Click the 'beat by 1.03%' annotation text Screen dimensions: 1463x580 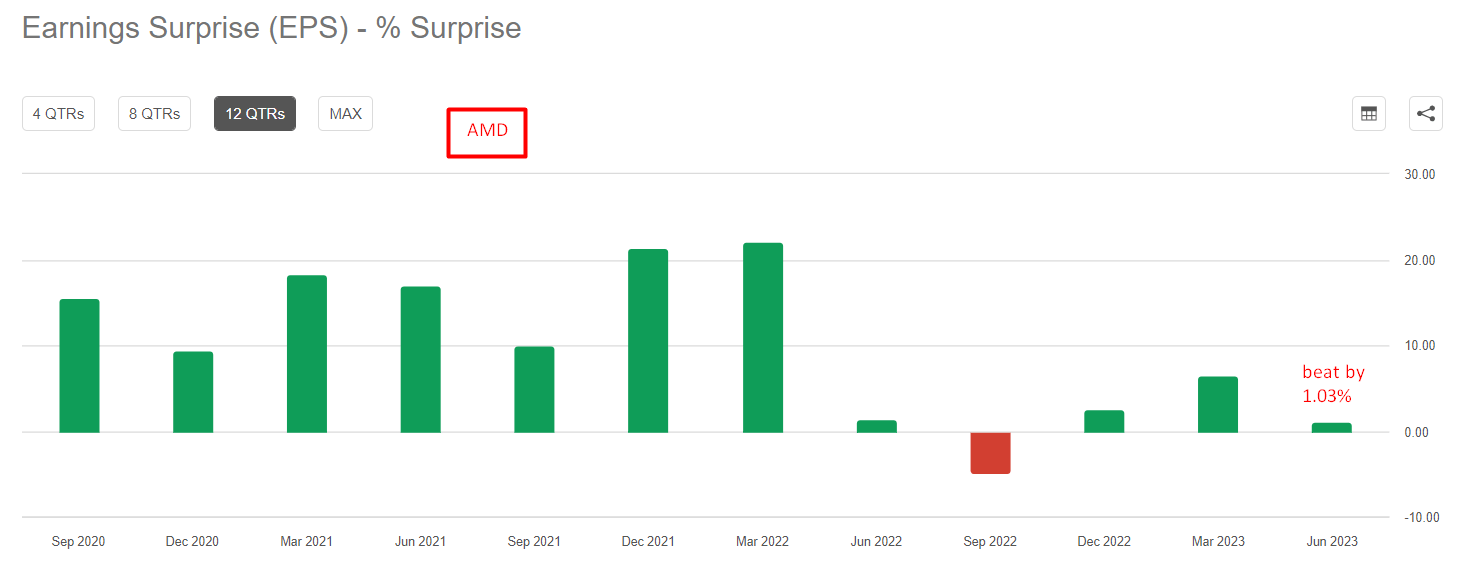pos(1334,383)
